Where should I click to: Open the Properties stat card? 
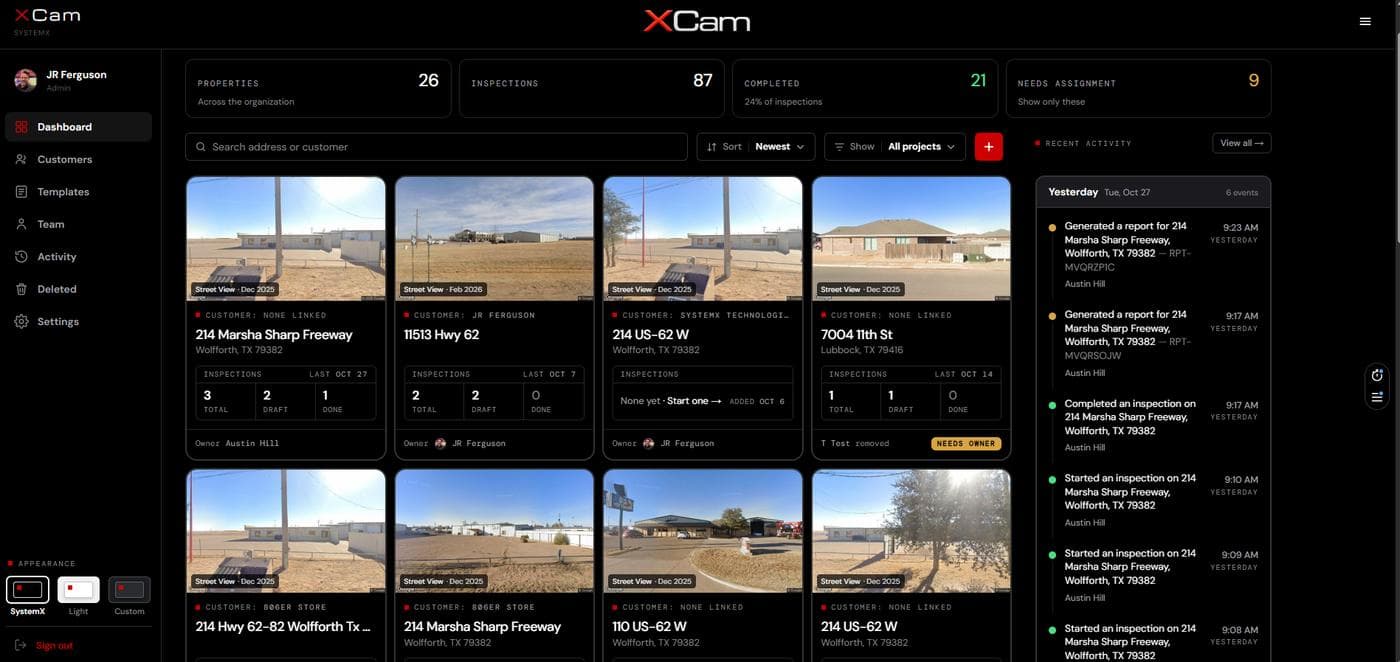pyautogui.click(x=318, y=89)
